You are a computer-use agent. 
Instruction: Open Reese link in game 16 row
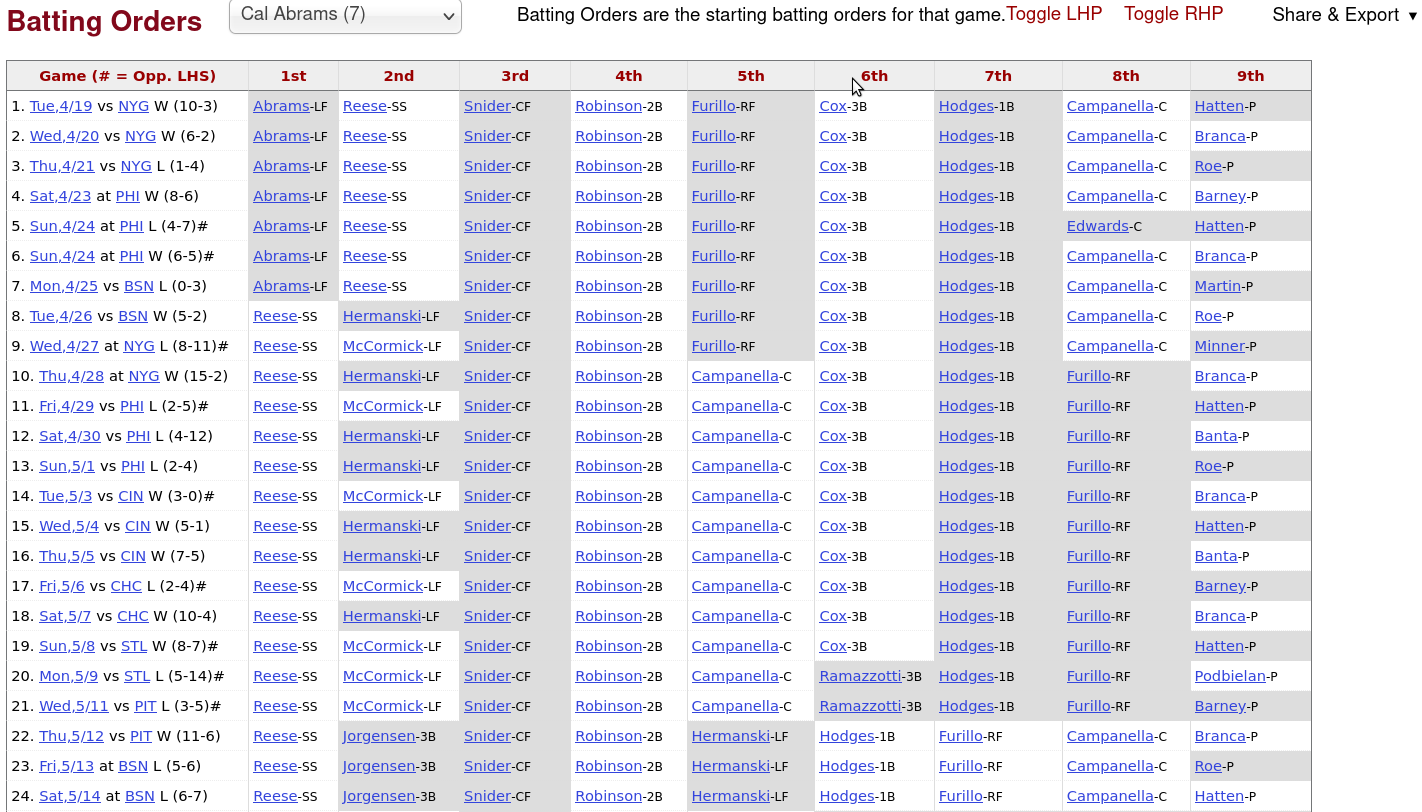[275, 556]
